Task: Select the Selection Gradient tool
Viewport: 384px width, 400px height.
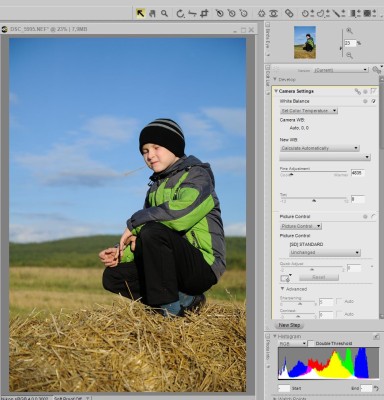Action: pyautogui.click(x=355, y=13)
